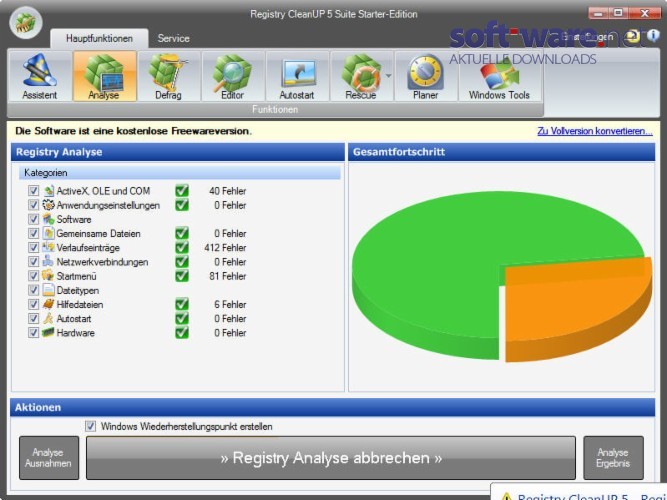The width and height of the screenshot is (667, 500).
Task: Open the Defrag registry tool
Action: (x=168, y=76)
